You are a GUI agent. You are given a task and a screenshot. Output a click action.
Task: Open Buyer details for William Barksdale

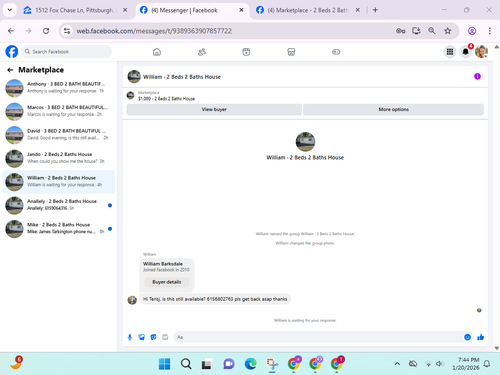click(167, 282)
